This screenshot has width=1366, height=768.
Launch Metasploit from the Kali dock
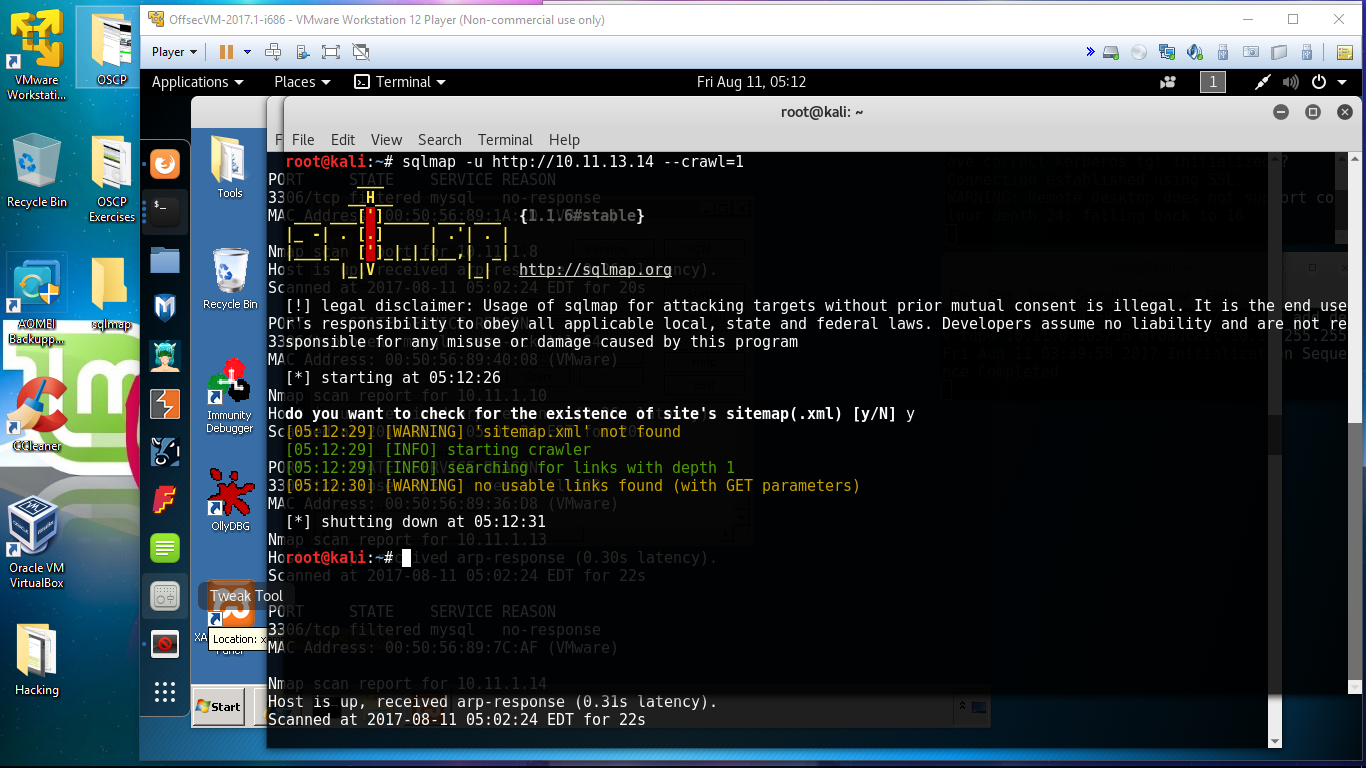pyautogui.click(x=165, y=308)
